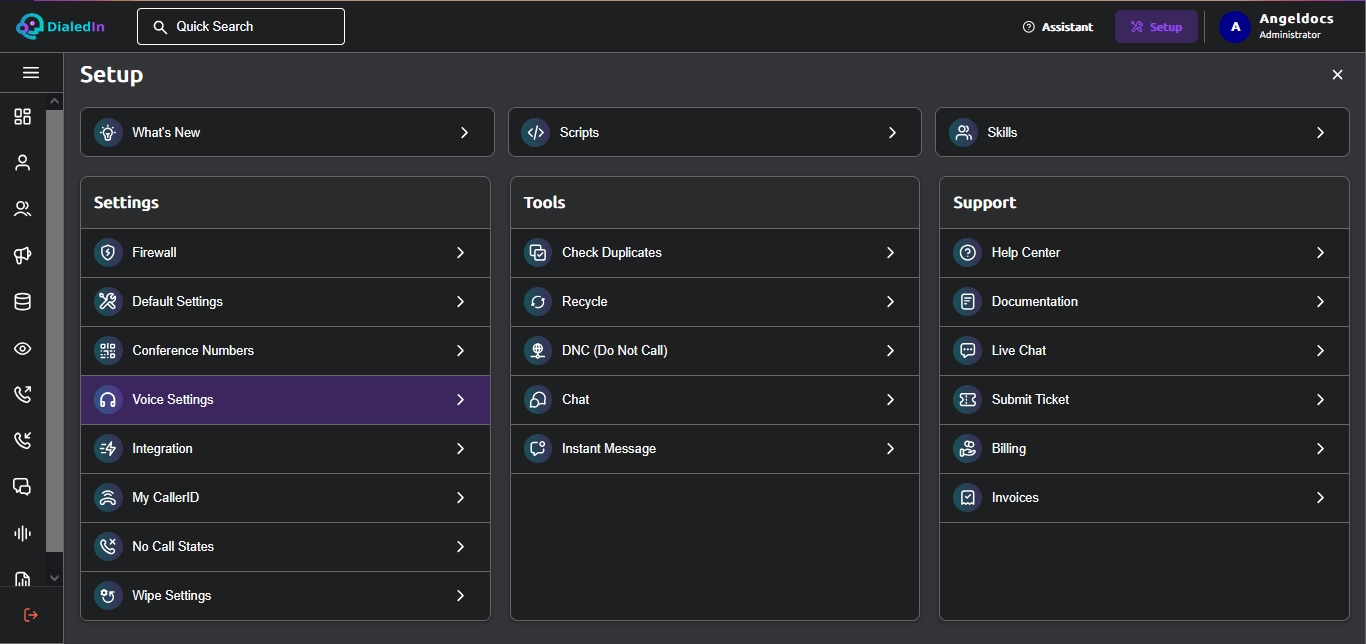Open the dashboard icon in left sidebar
This screenshot has width=1366, height=644.
(22, 117)
